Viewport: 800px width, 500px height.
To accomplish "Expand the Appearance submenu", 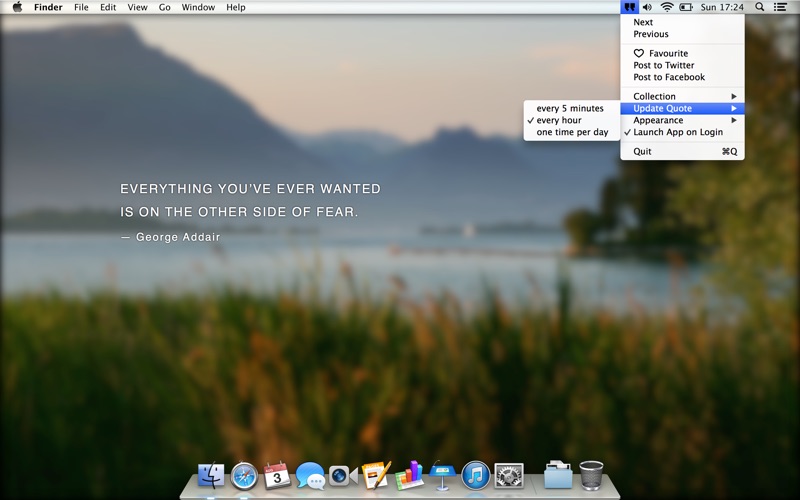I will pyautogui.click(x=682, y=120).
